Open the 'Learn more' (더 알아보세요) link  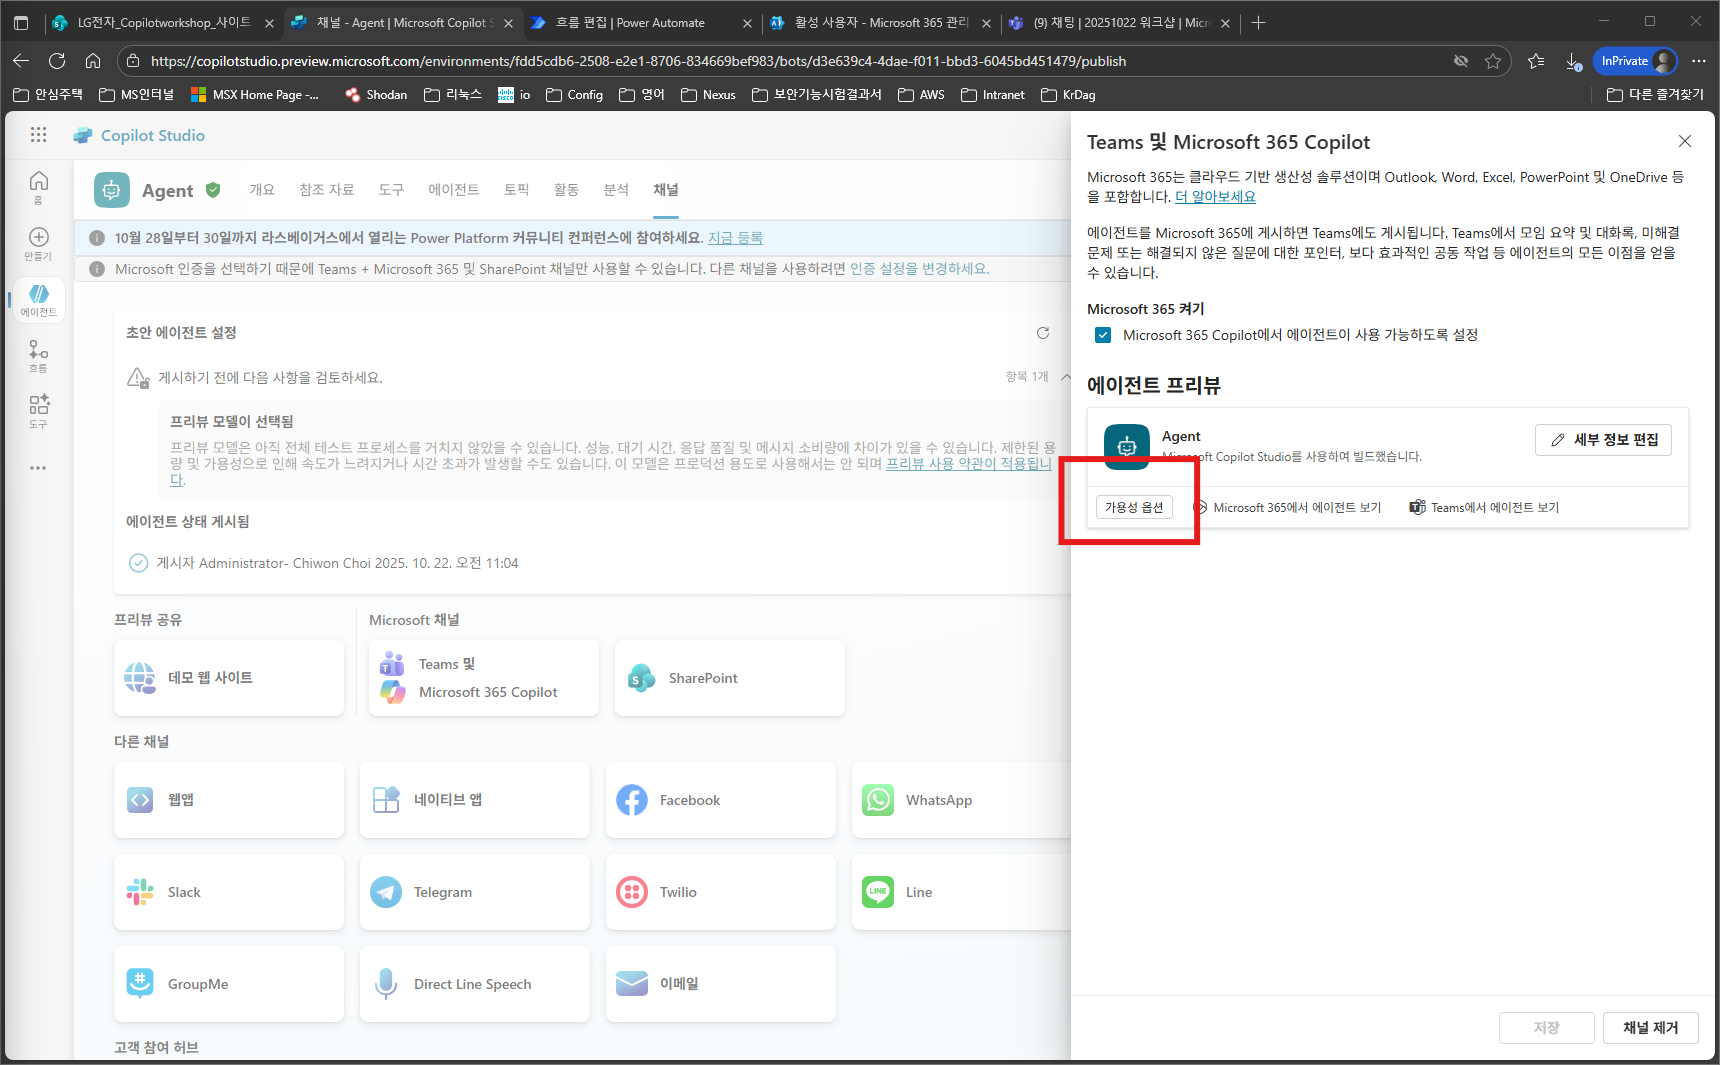click(1215, 197)
